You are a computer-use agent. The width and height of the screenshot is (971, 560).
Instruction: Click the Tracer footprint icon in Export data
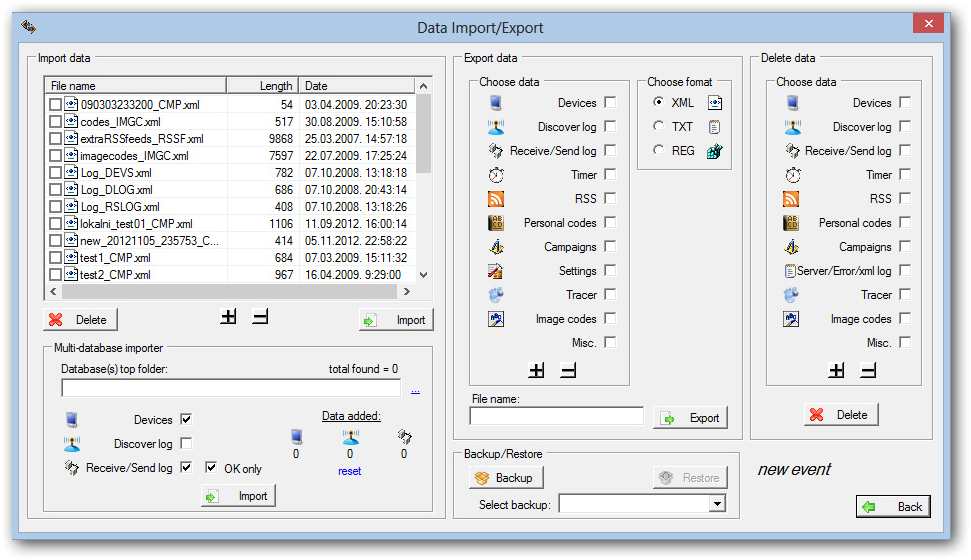coord(495,295)
